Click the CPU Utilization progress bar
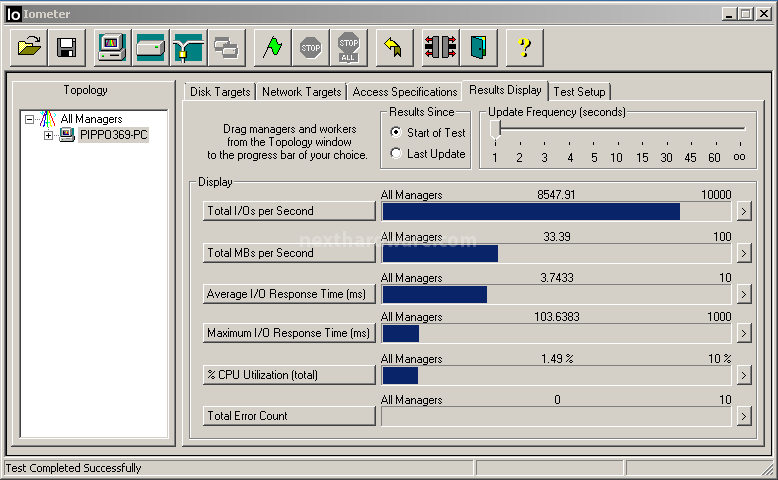The image size is (778, 480). tap(556, 376)
